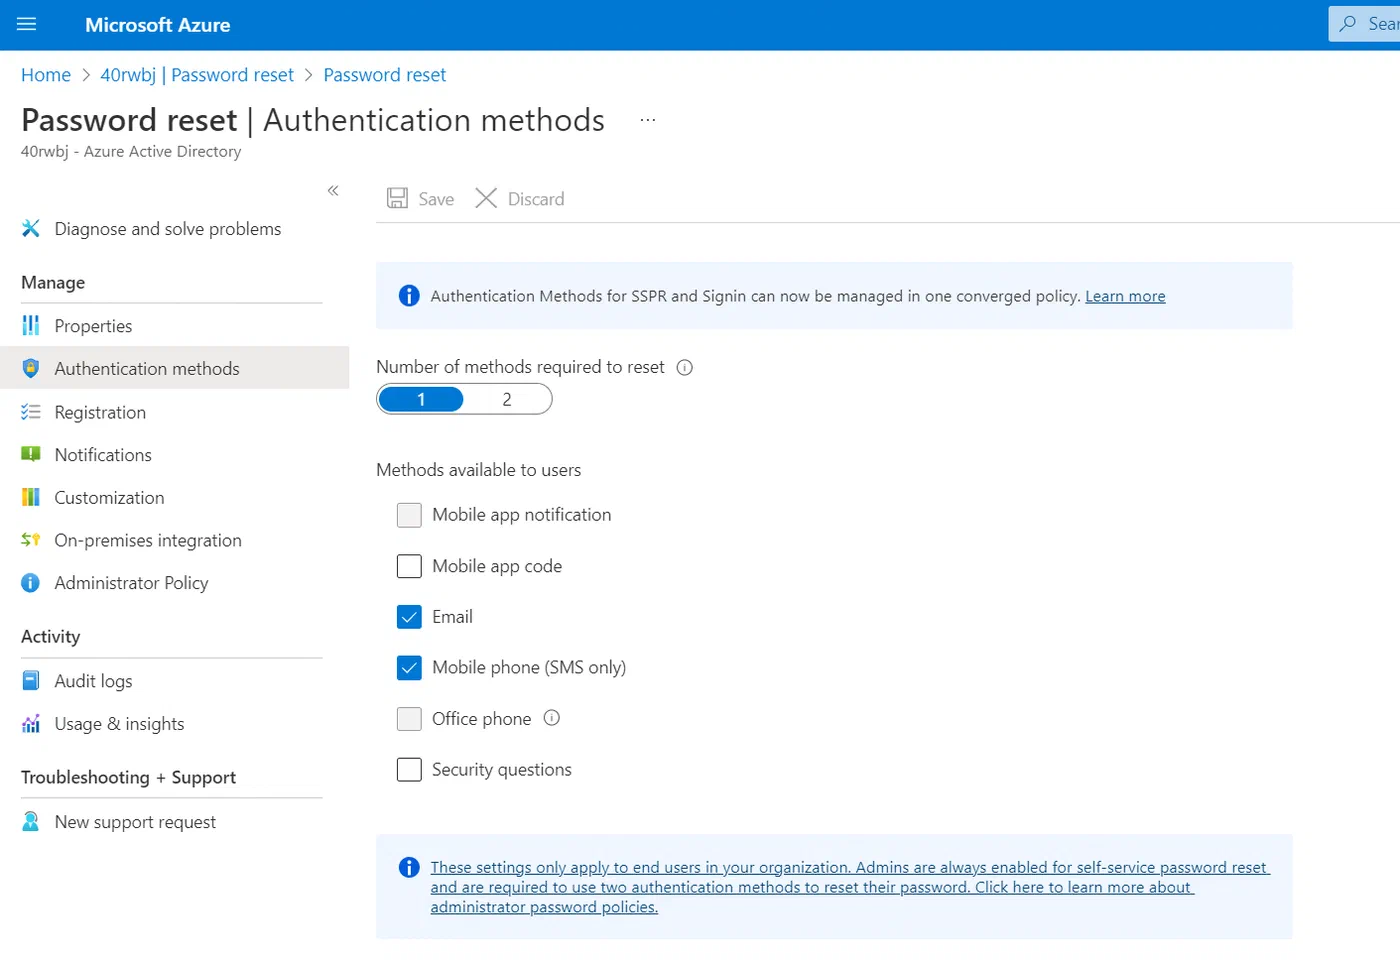Open the more options ellipsis beside title
Viewport: 1400px width, 962px height.
(x=648, y=120)
